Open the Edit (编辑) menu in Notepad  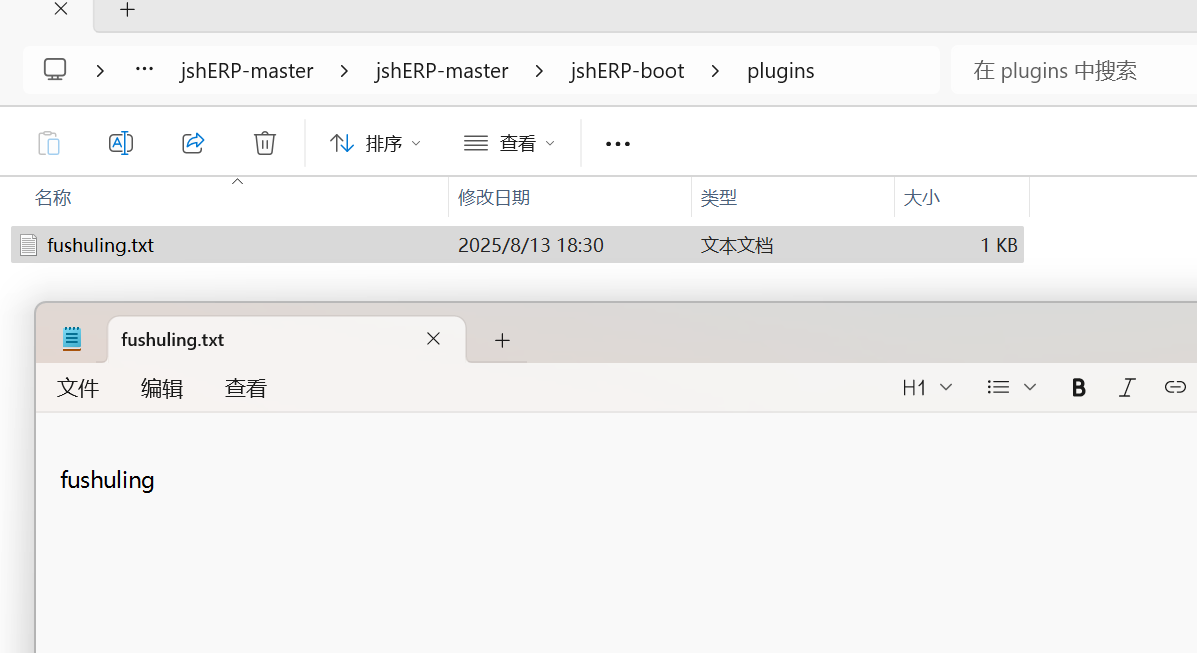click(162, 388)
